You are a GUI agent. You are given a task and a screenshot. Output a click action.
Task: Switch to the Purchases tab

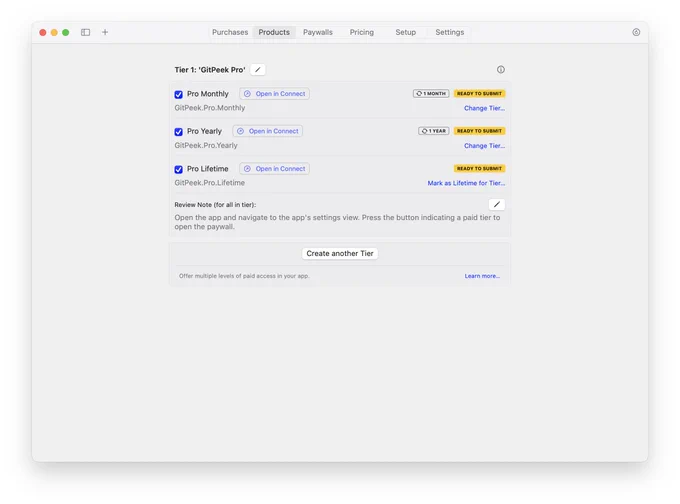(x=230, y=32)
